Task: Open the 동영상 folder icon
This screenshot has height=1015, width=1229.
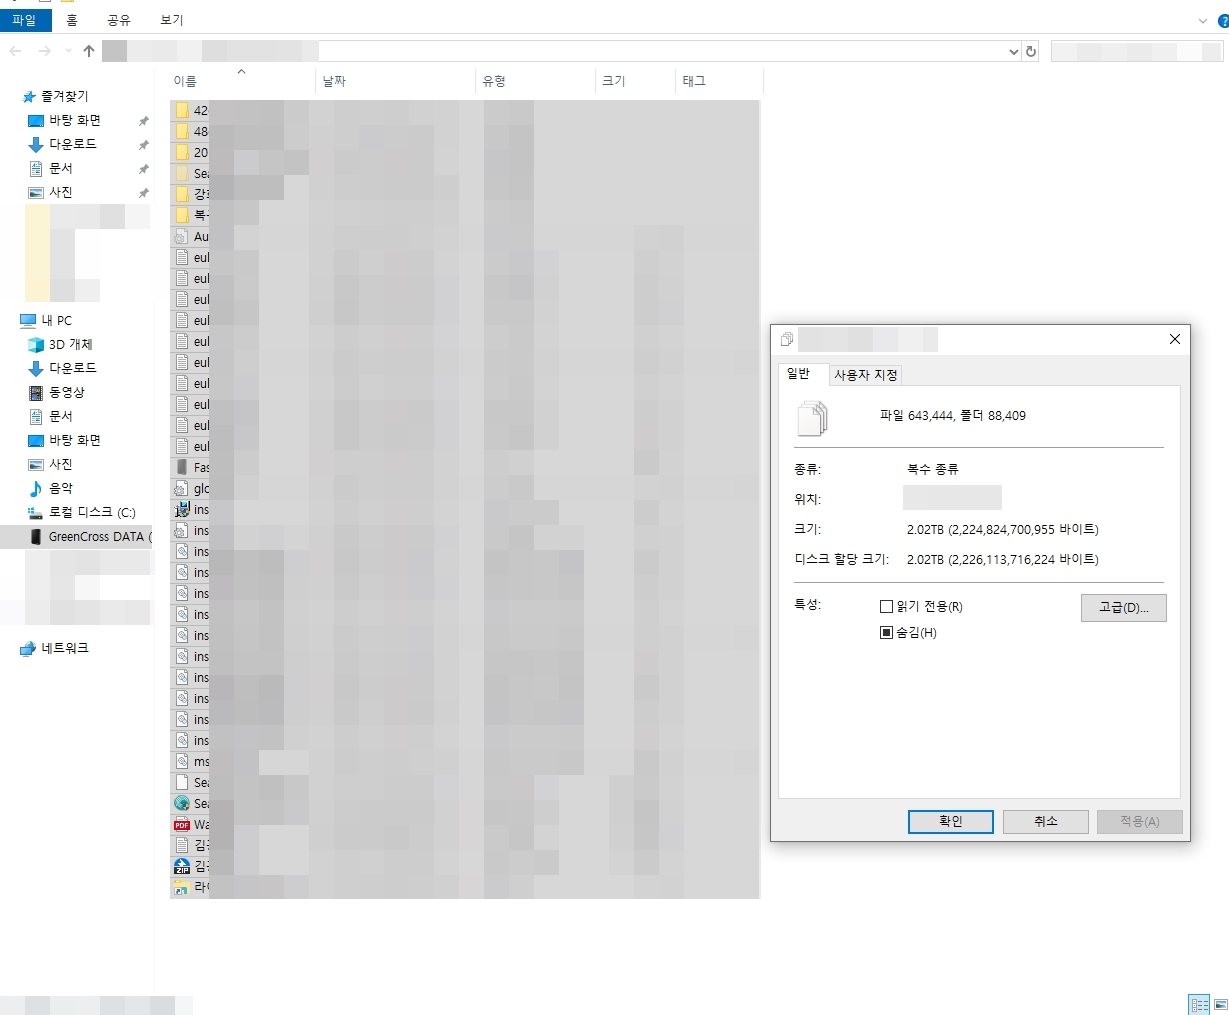Action: [x=36, y=393]
